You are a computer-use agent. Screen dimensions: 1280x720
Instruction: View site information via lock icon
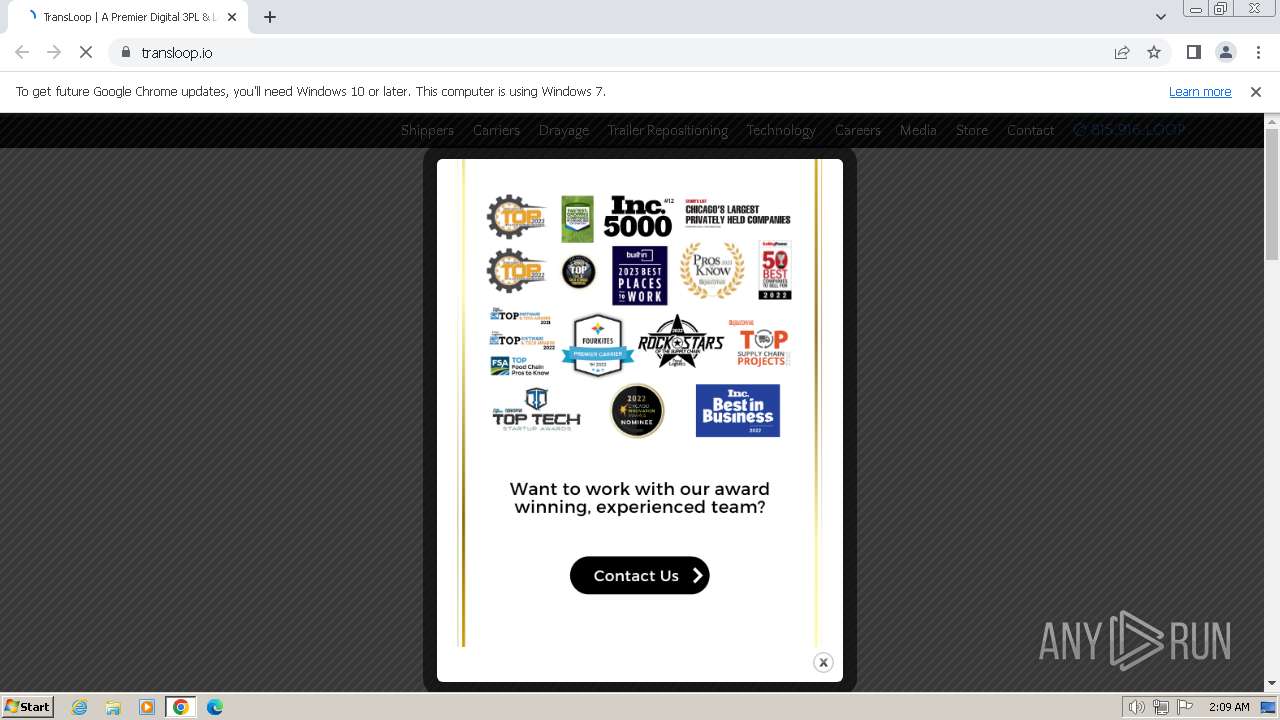point(125,52)
